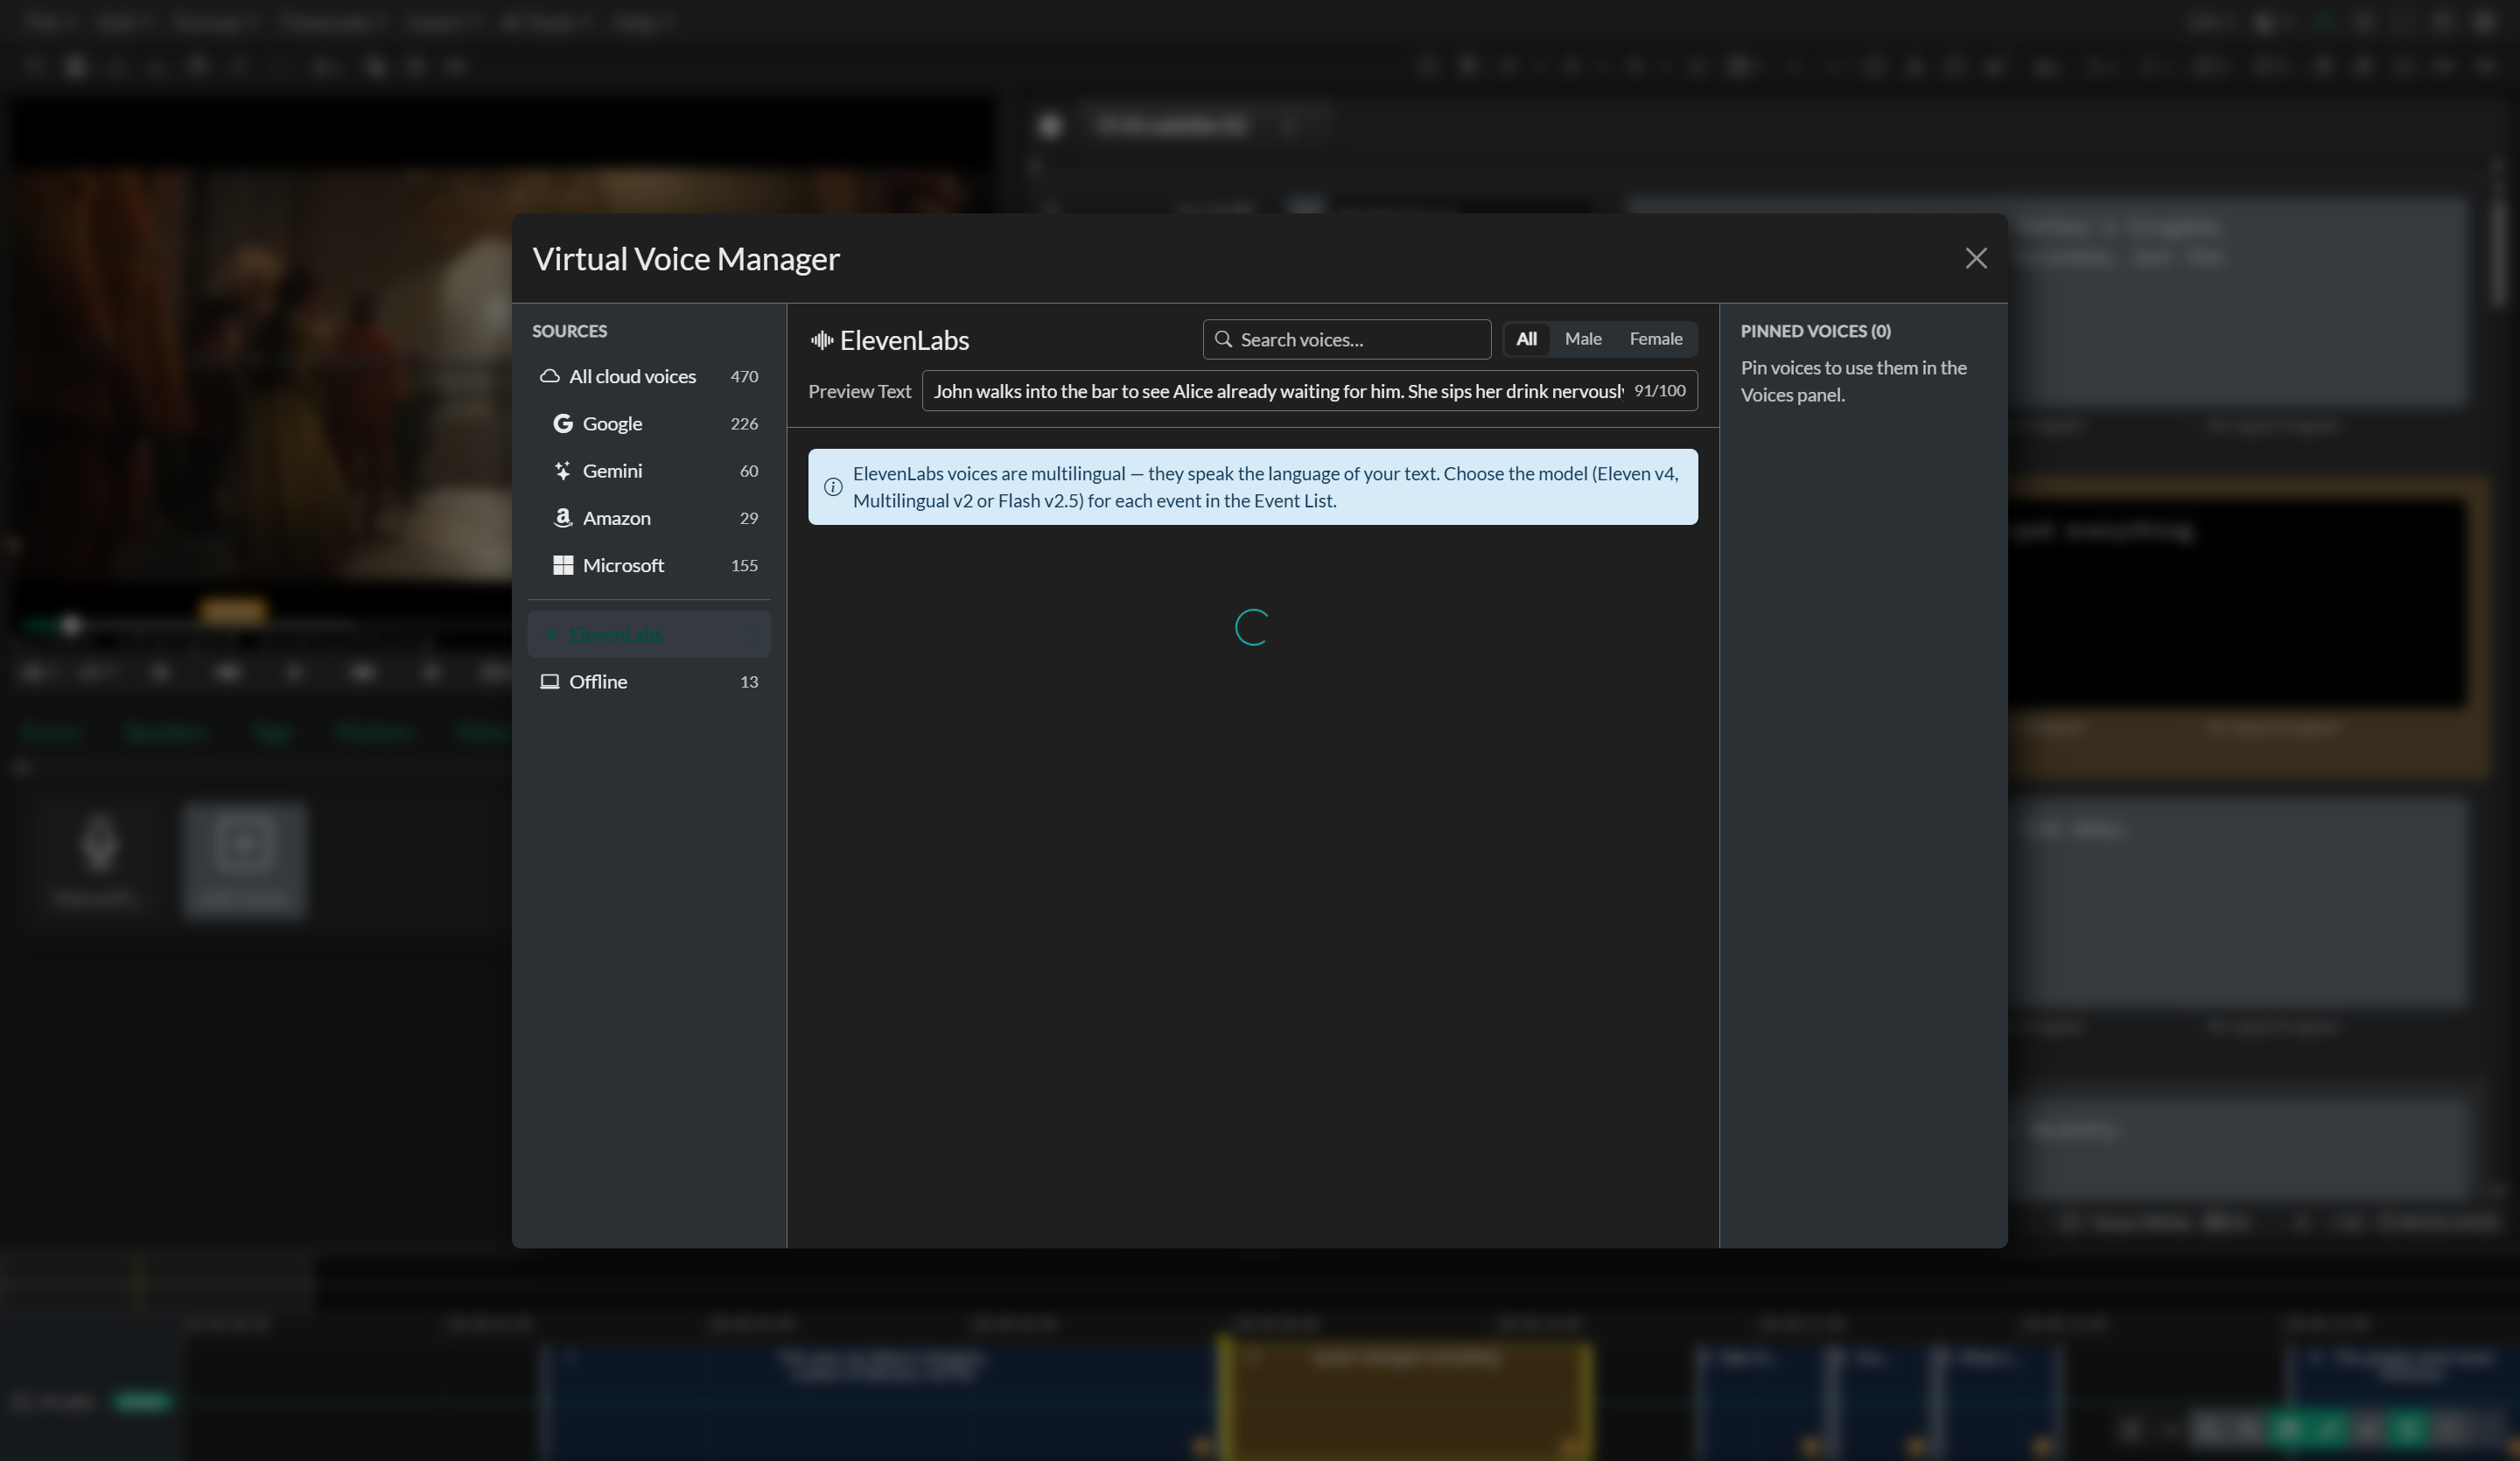
Task: Select All cloud voices source
Action: pyautogui.click(x=649, y=377)
